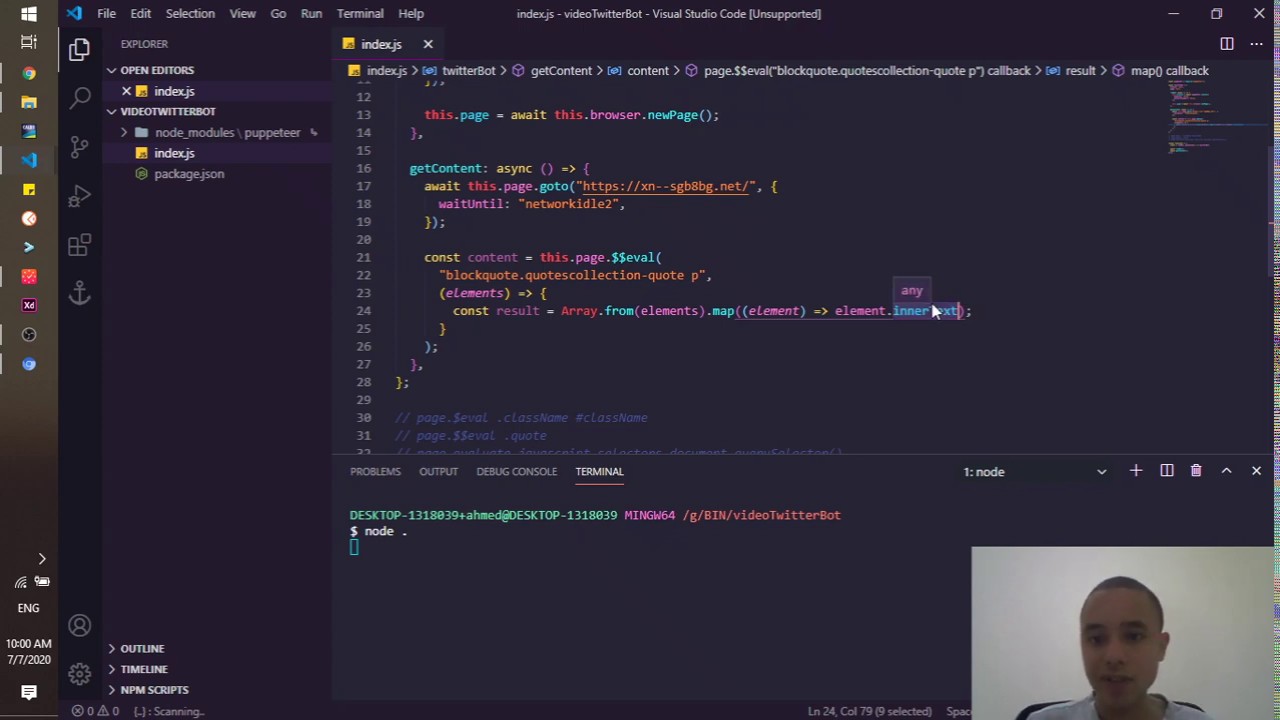Split the terminal panel
The height and width of the screenshot is (720, 1280).
pos(1166,471)
